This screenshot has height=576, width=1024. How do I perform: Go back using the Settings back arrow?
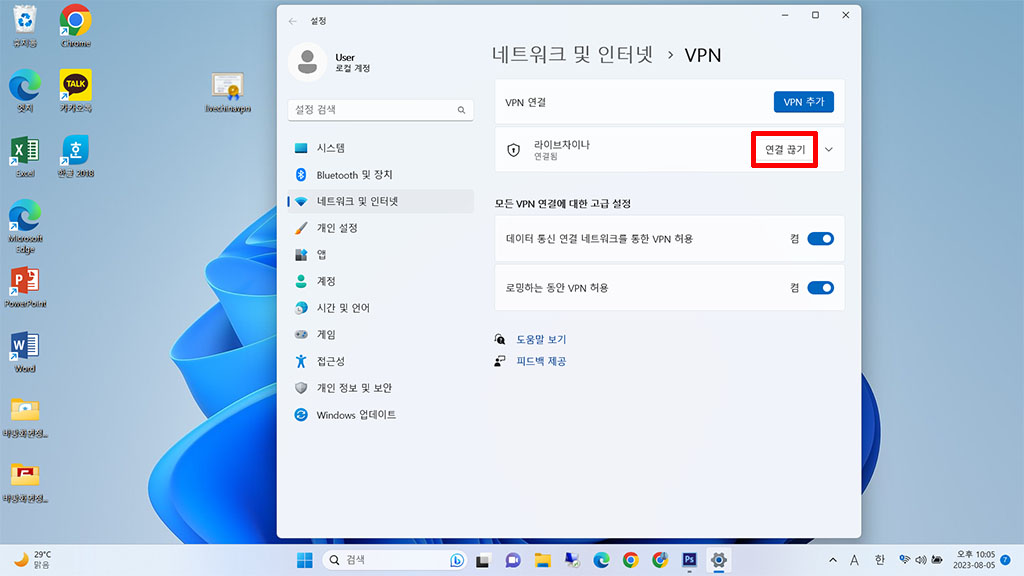[x=293, y=21]
